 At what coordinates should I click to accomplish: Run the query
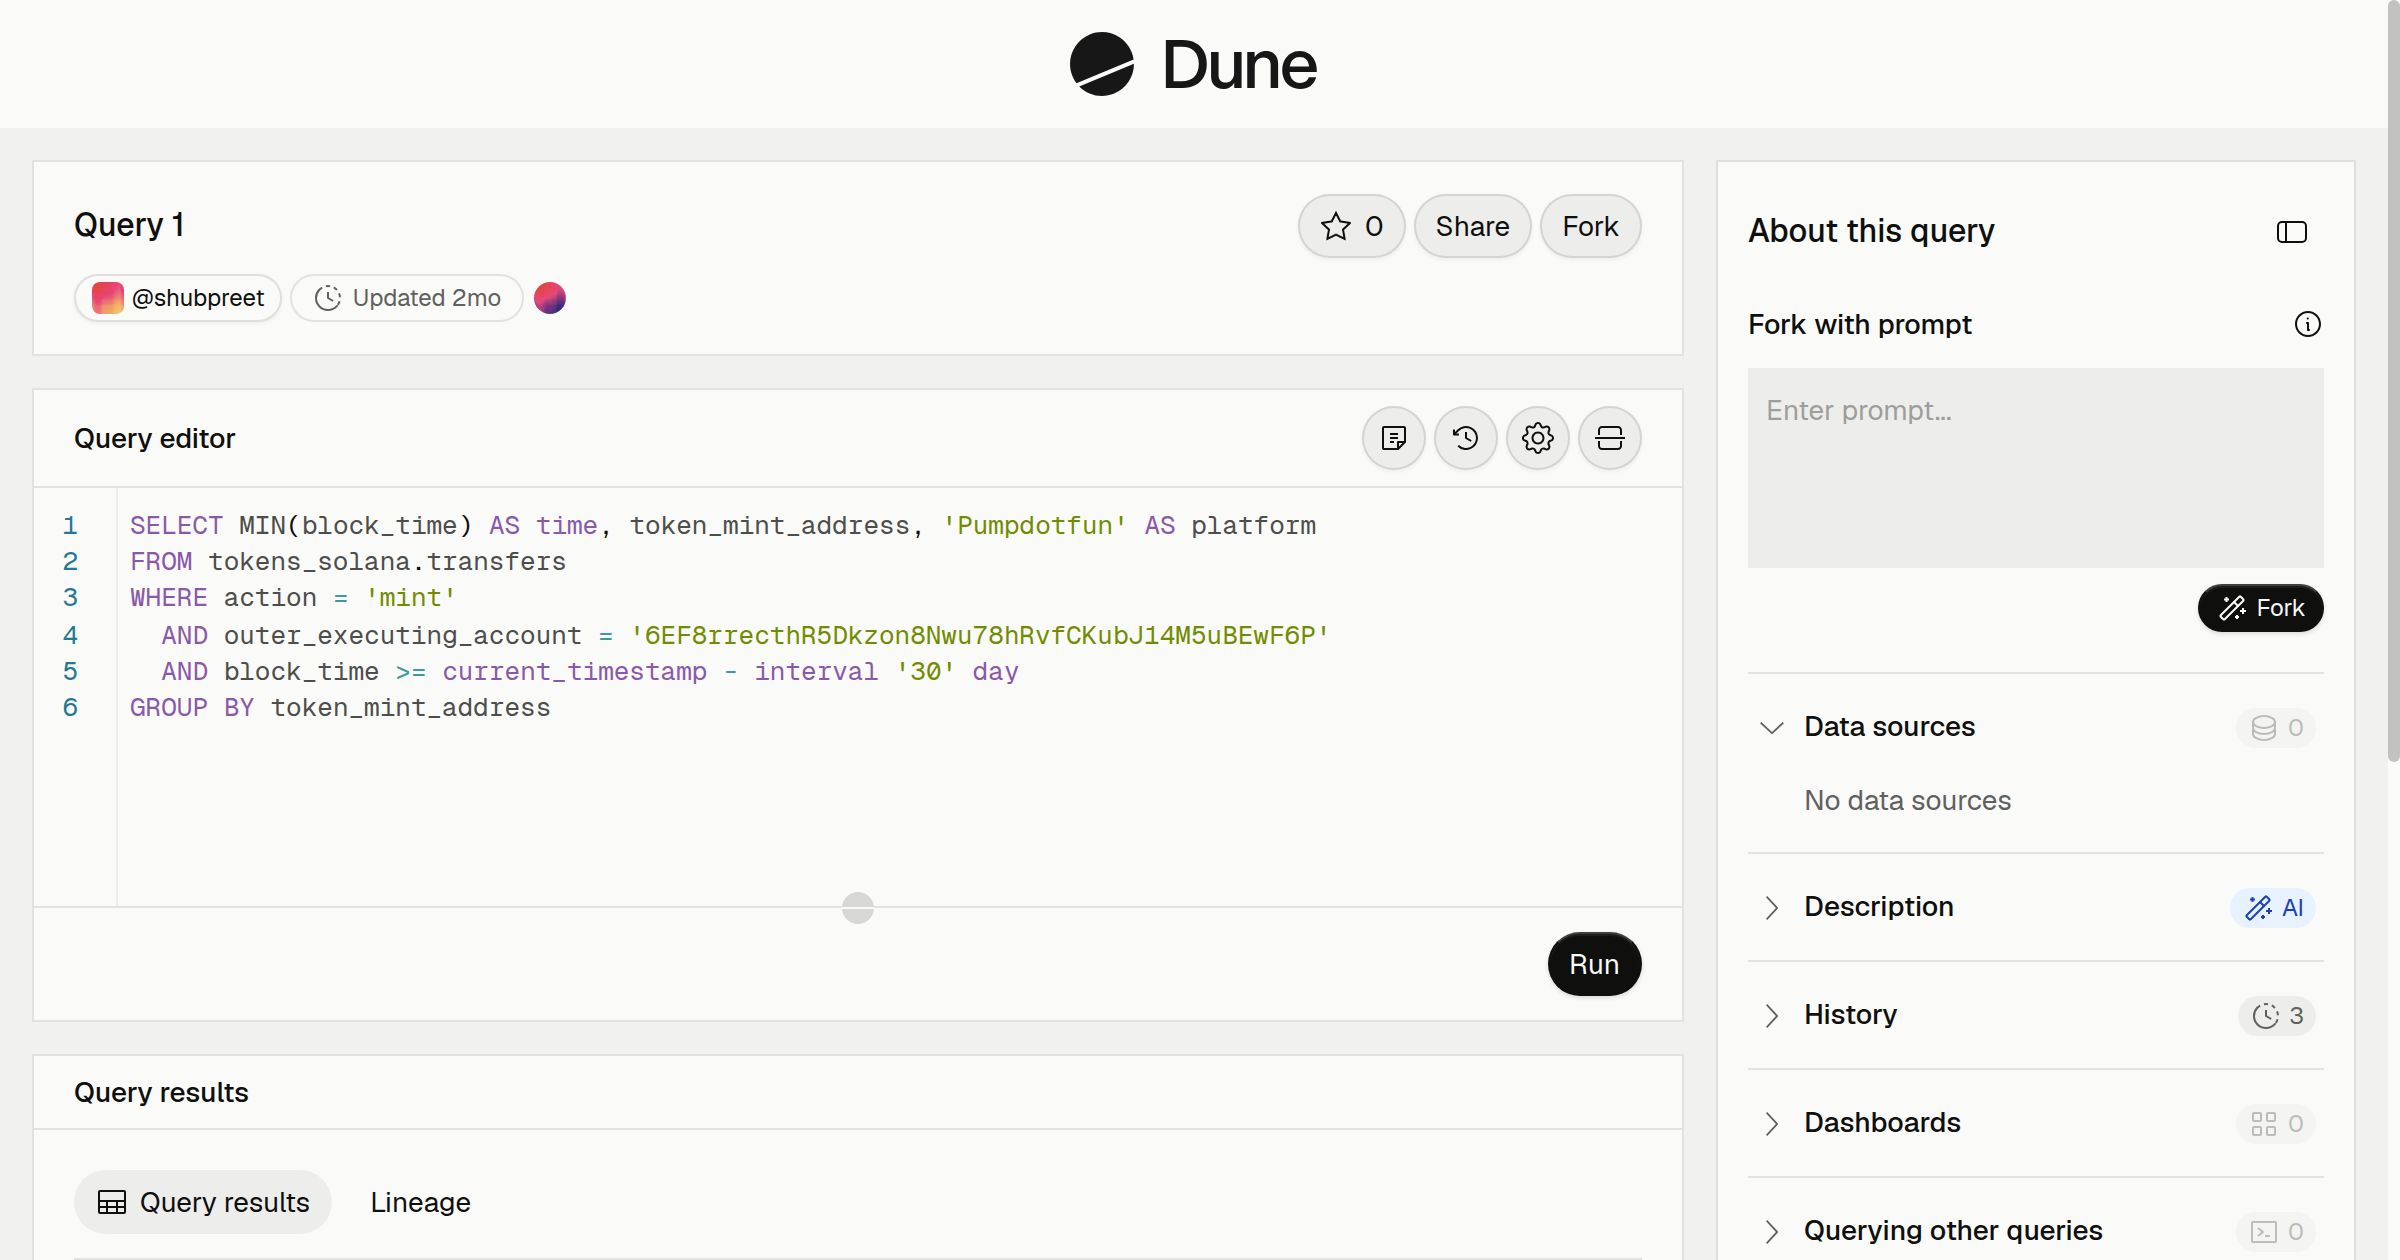(1594, 964)
